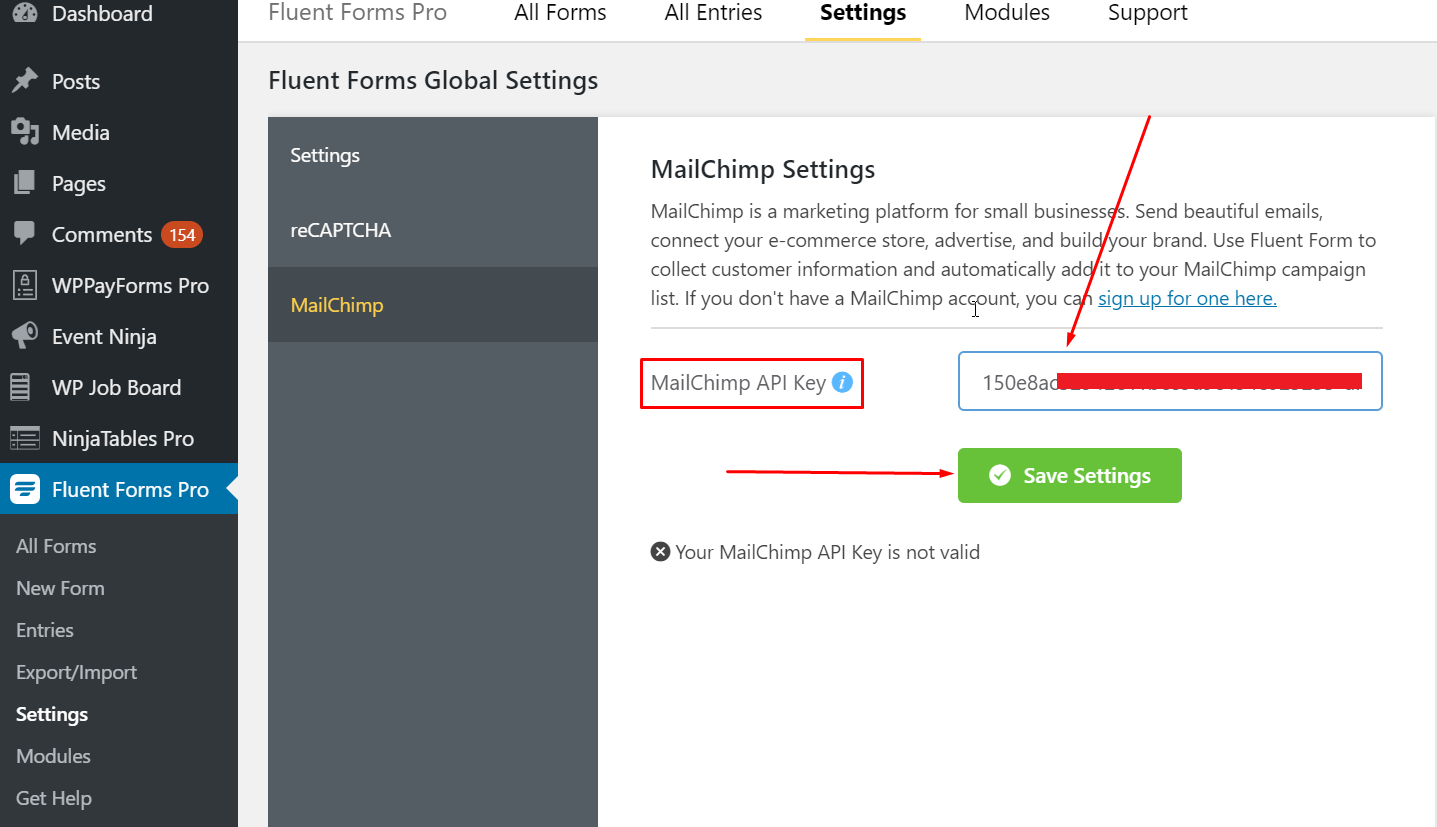Click the Pages stack icon
Image resolution: width=1437 pixels, height=827 pixels.
[x=25, y=183]
